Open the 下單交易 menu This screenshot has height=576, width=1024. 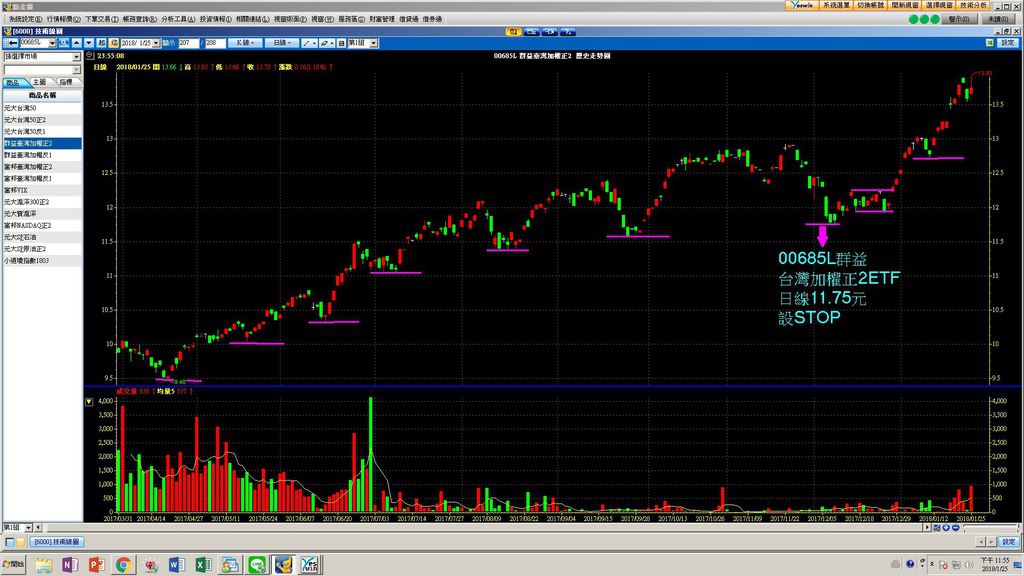click(101, 19)
